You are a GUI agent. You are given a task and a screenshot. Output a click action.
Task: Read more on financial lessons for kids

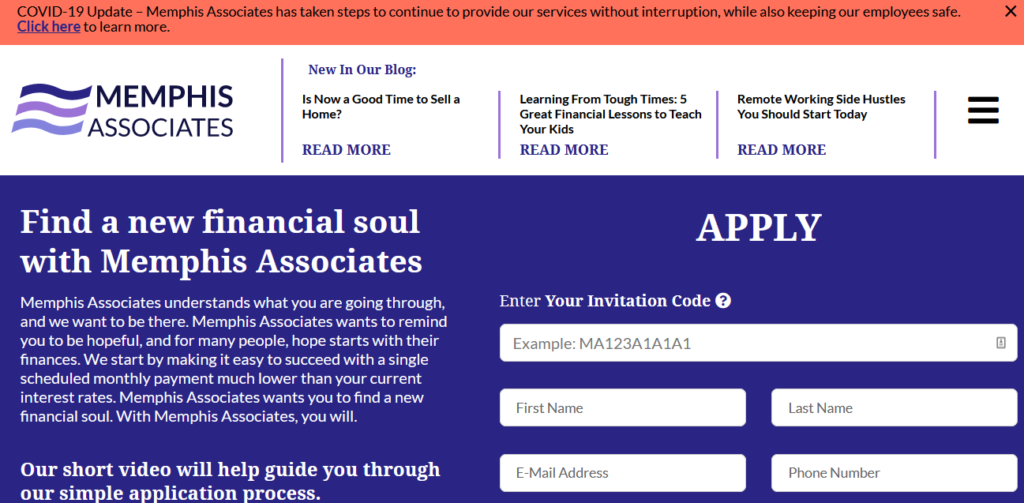[x=564, y=150]
